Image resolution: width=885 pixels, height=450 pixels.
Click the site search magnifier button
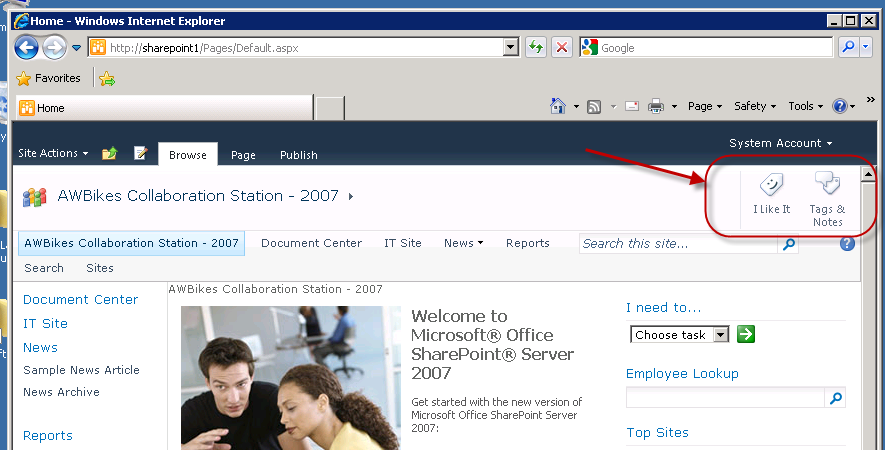click(x=788, y=244)
